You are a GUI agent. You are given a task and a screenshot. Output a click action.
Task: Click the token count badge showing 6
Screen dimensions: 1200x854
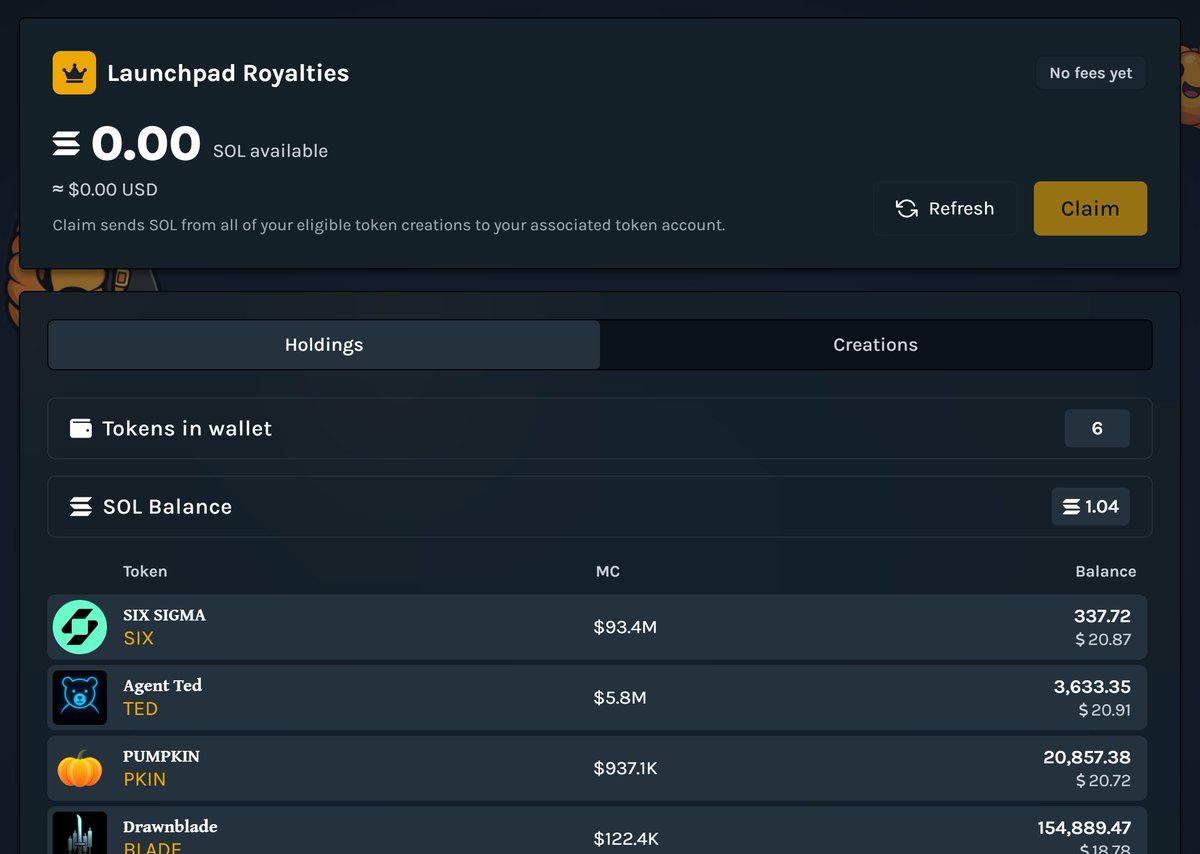[x=1097, y=428]
